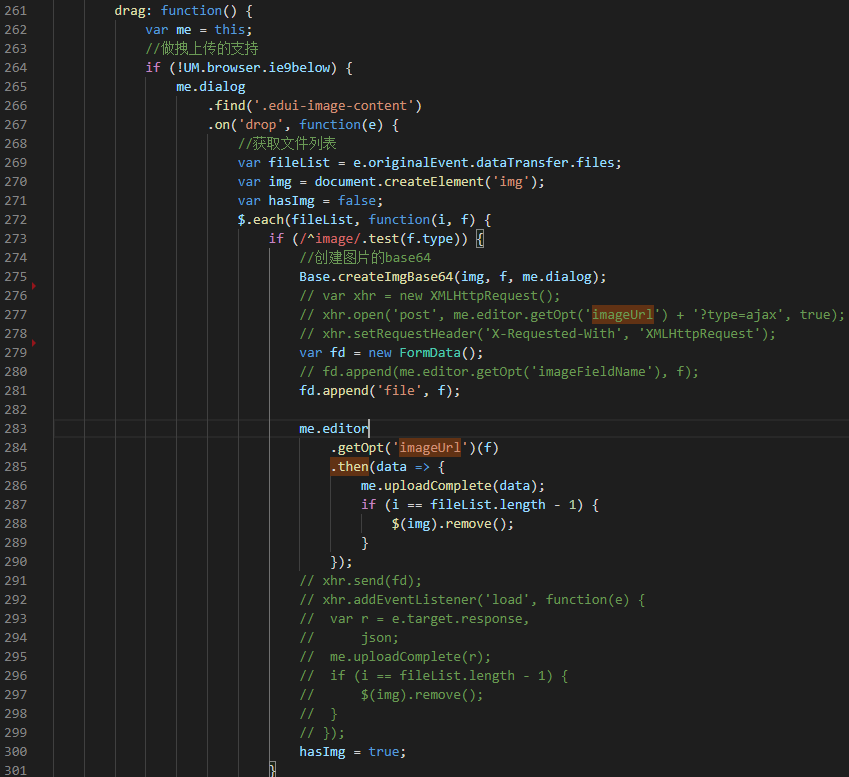Click the comment '//创建图片的base64'
Viewport: 849px width, 777px height.
click(365, 258)
